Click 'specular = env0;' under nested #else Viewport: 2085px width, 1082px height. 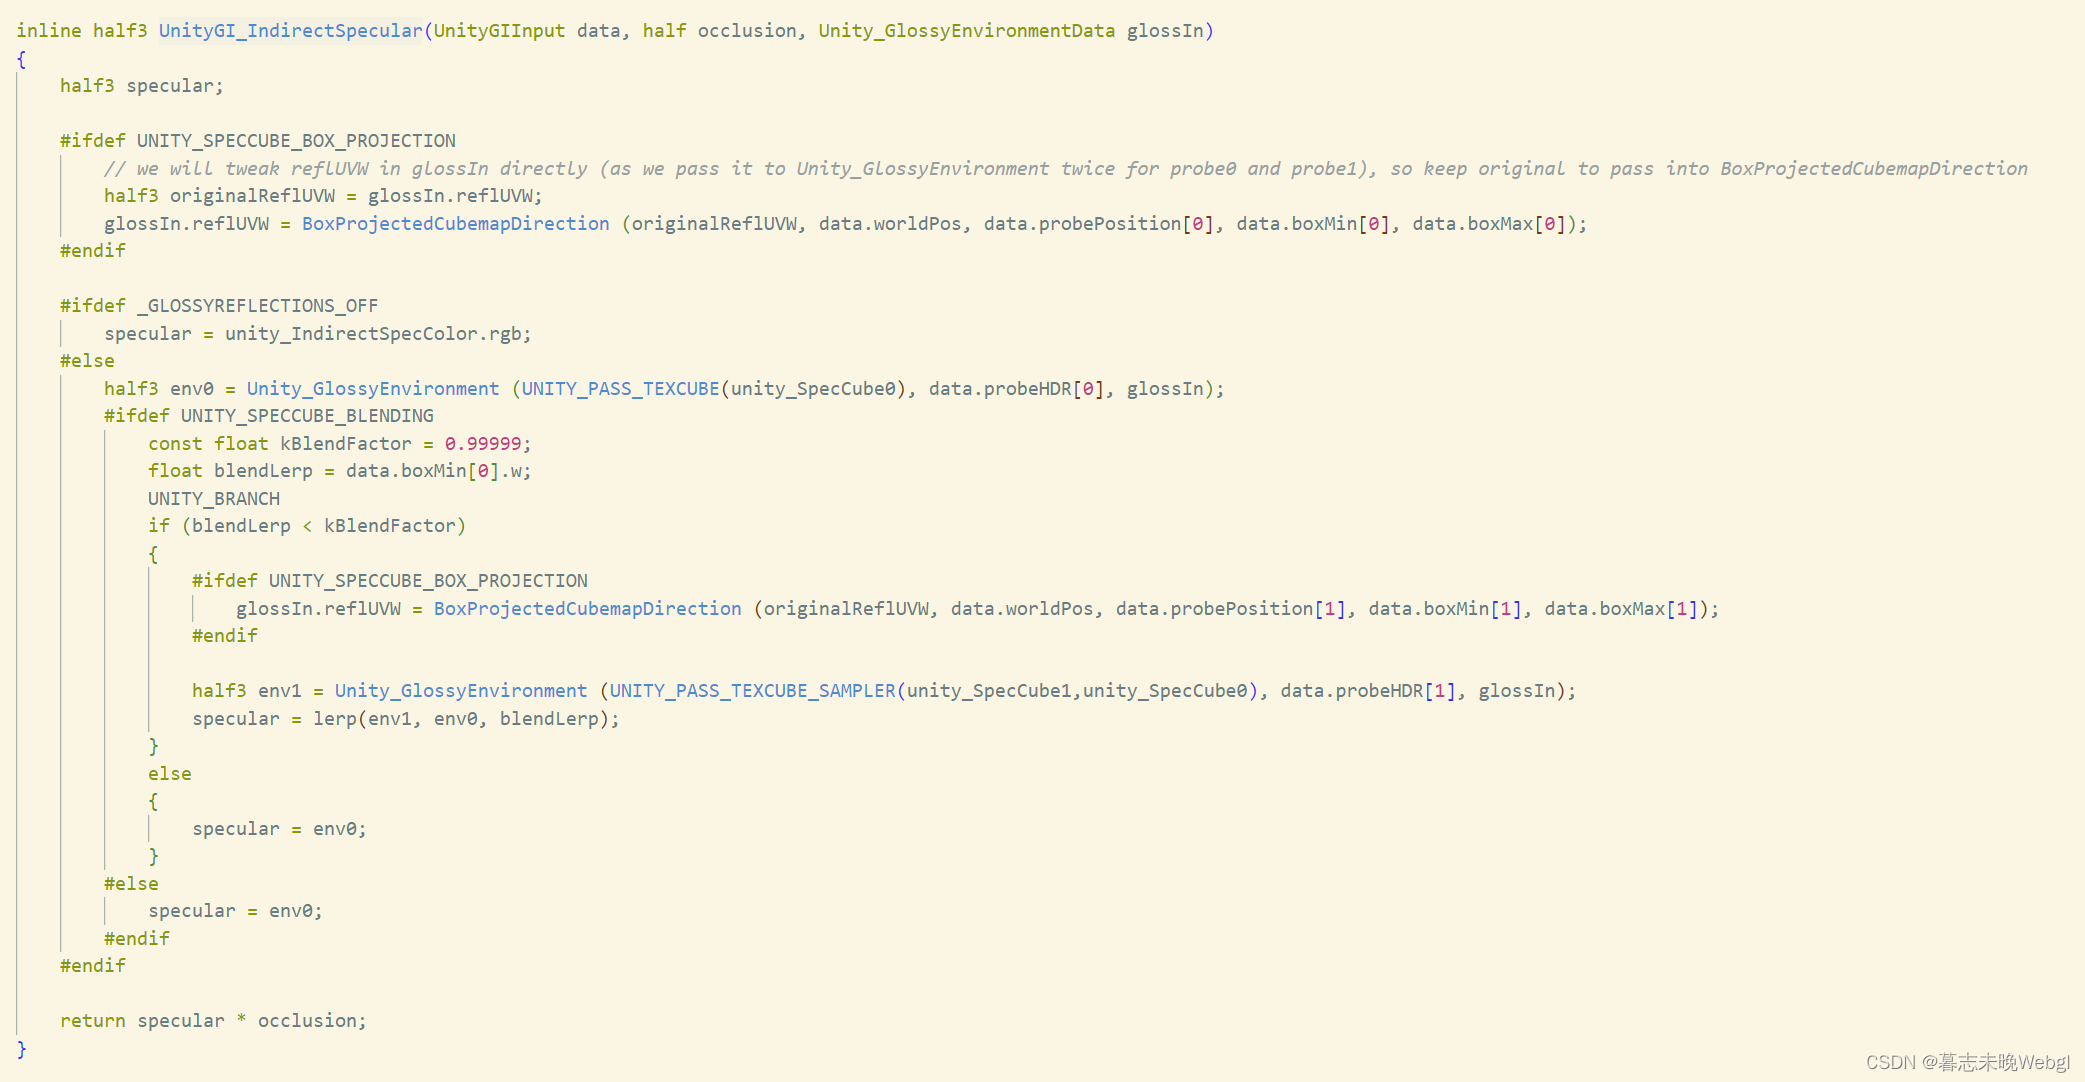[x=236, y=911]
